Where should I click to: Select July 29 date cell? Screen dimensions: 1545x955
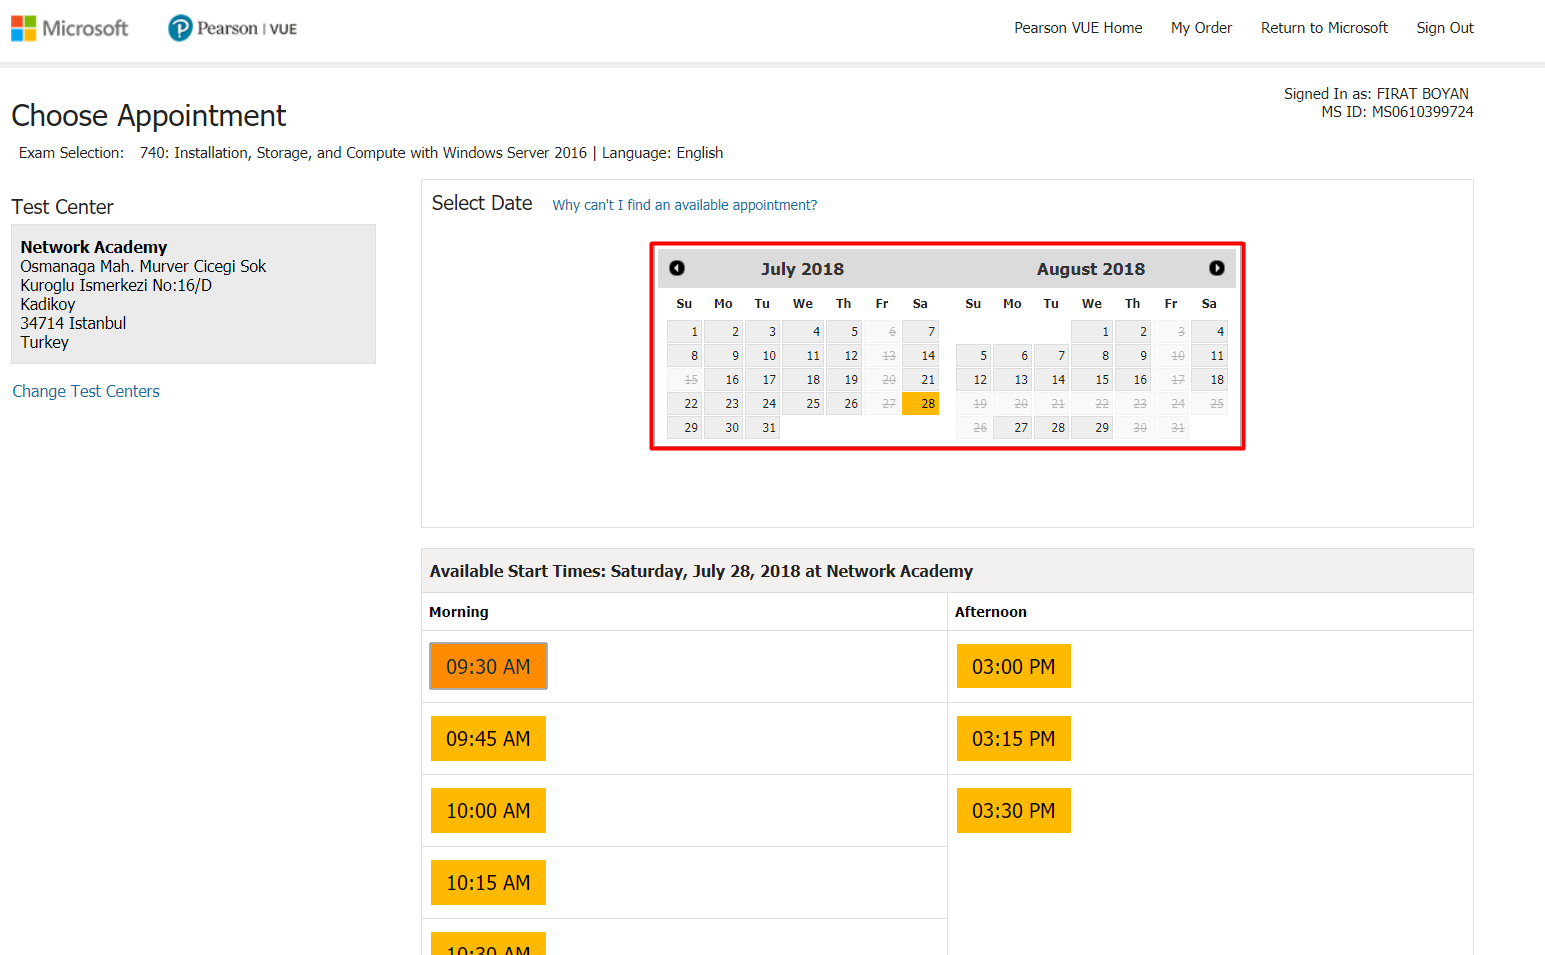click(684, 427)
